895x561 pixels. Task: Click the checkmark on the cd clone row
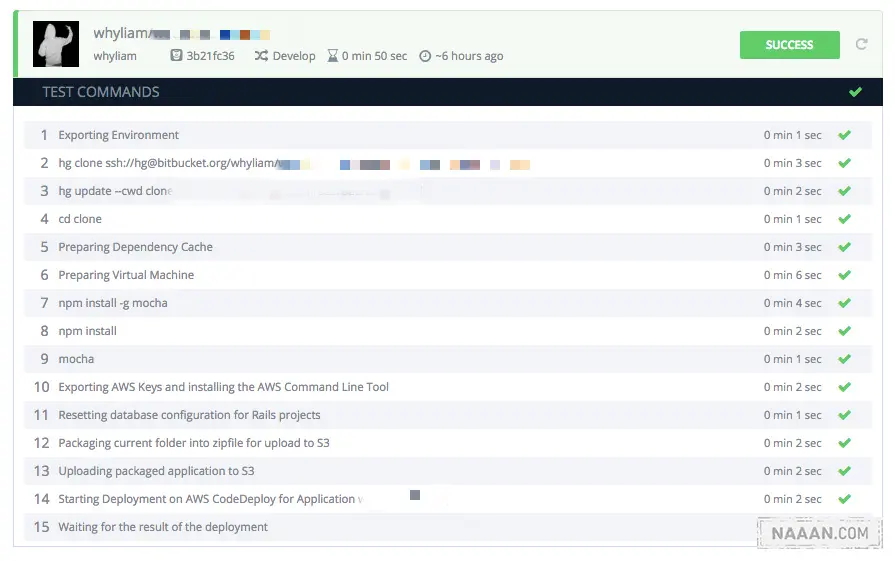[844, 219]
